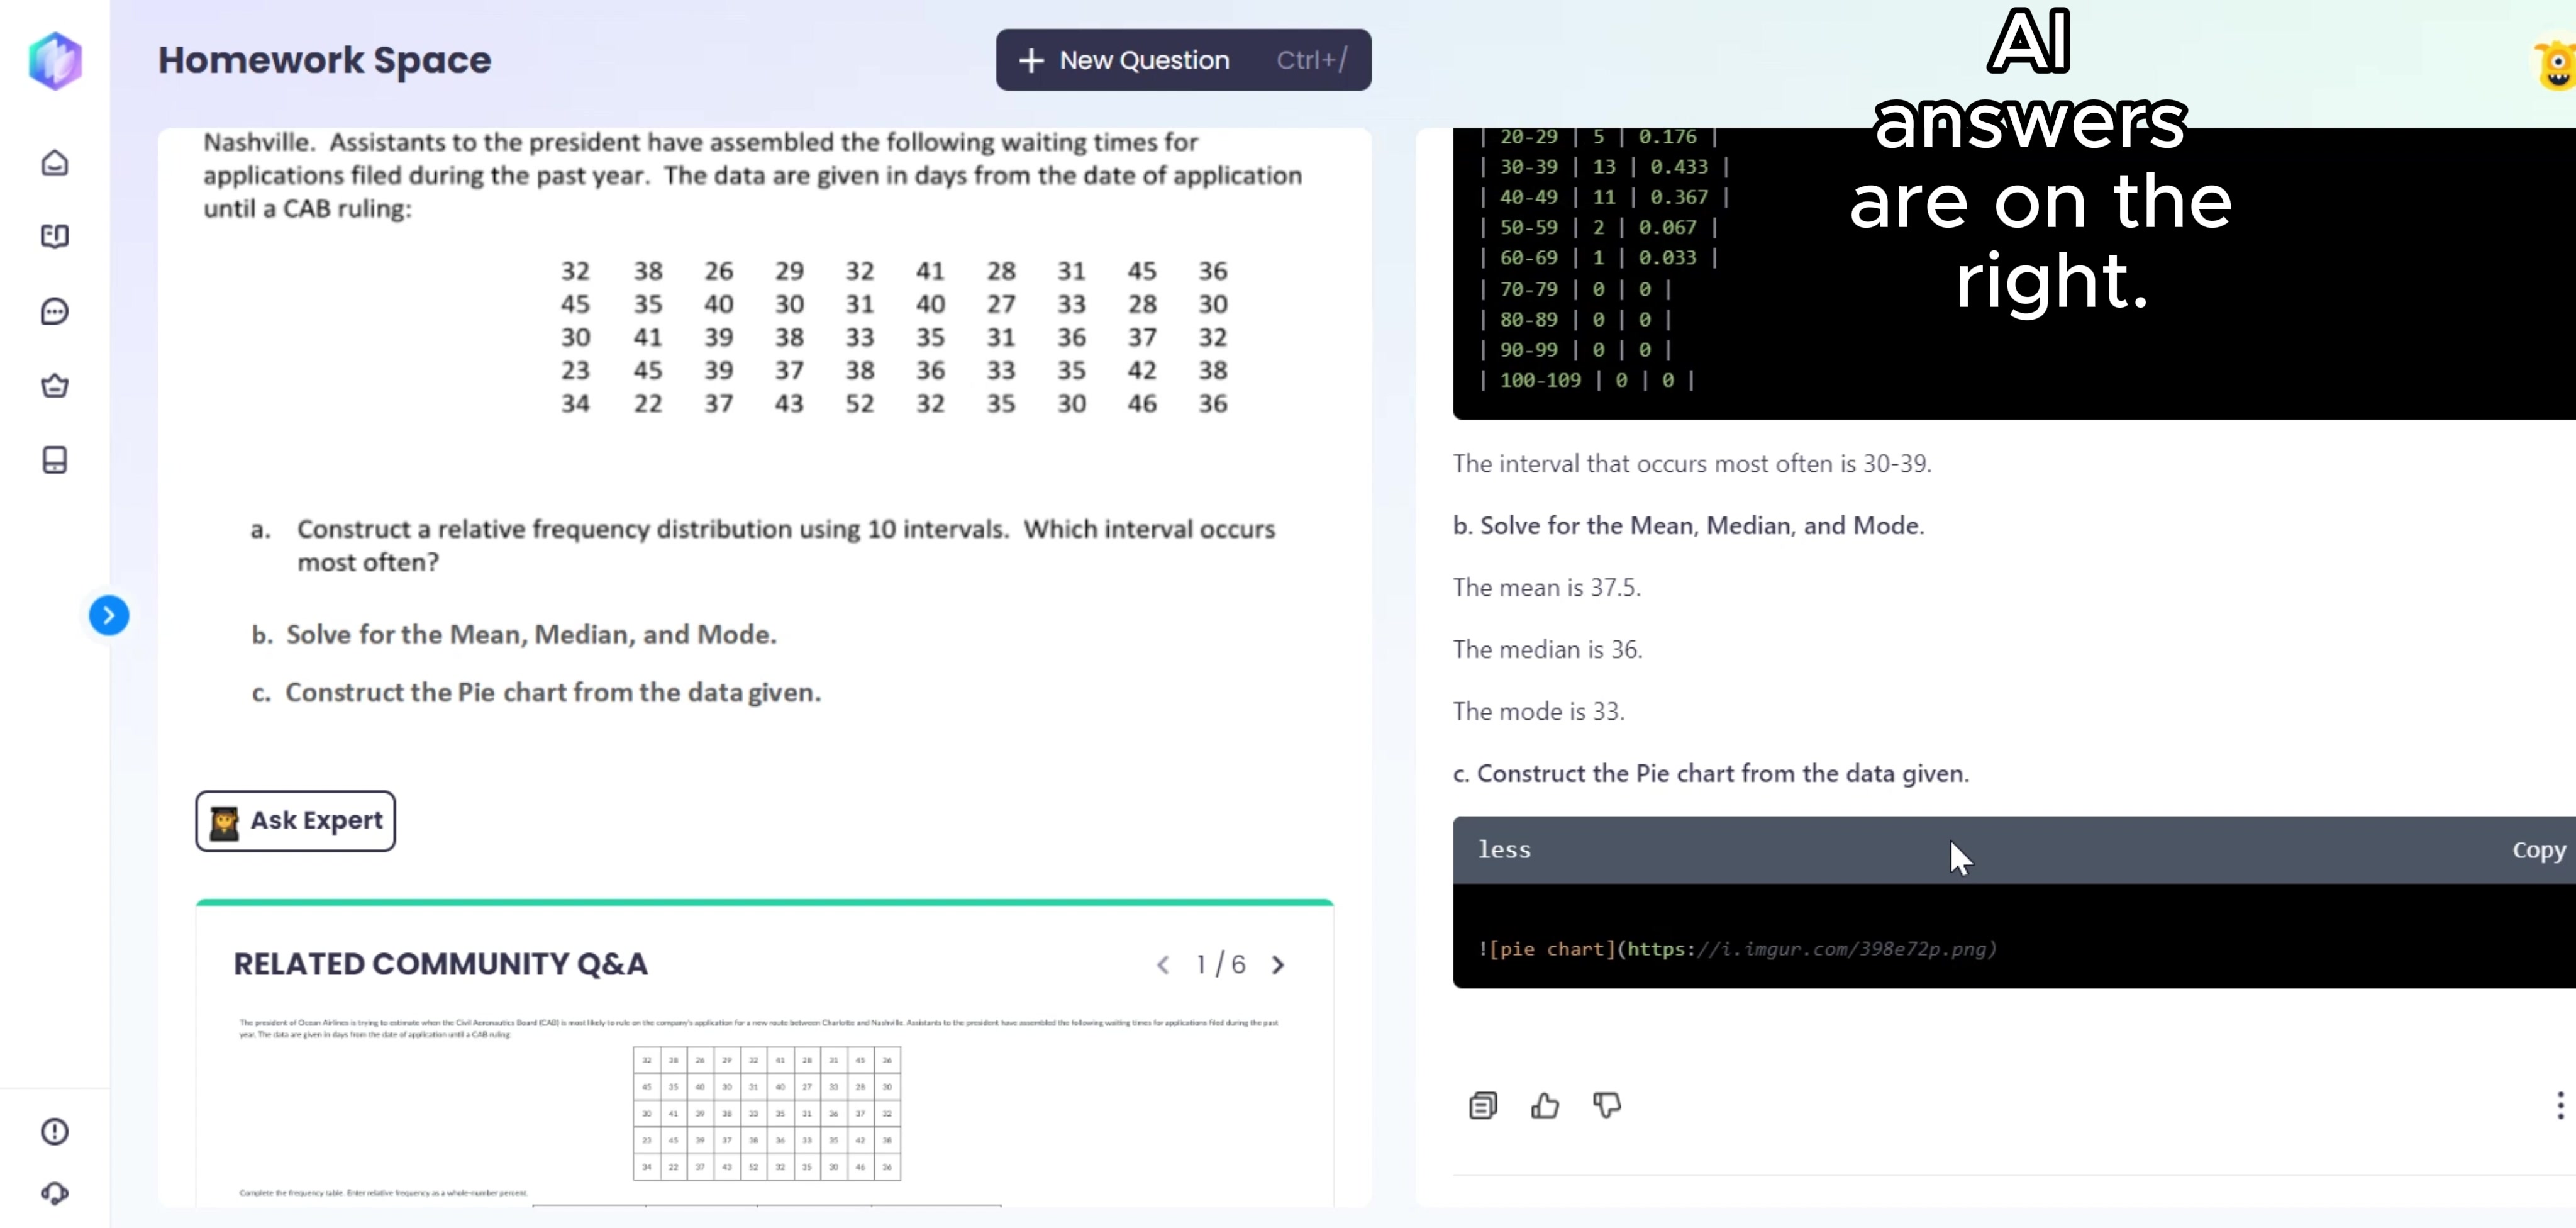Open the answer more-options menu
2576x1228 pixels.
point(2560,1105)
